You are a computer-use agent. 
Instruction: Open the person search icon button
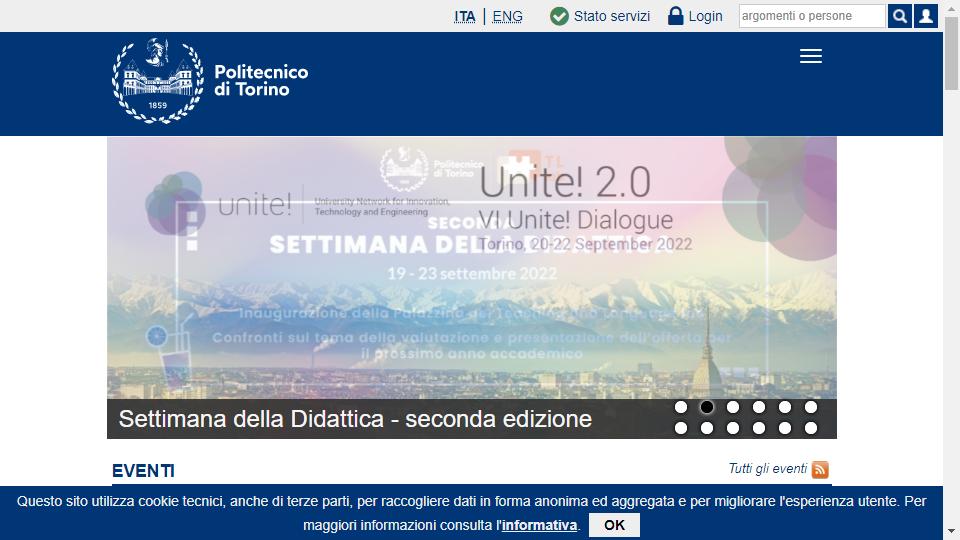click(x=926, y=16)
